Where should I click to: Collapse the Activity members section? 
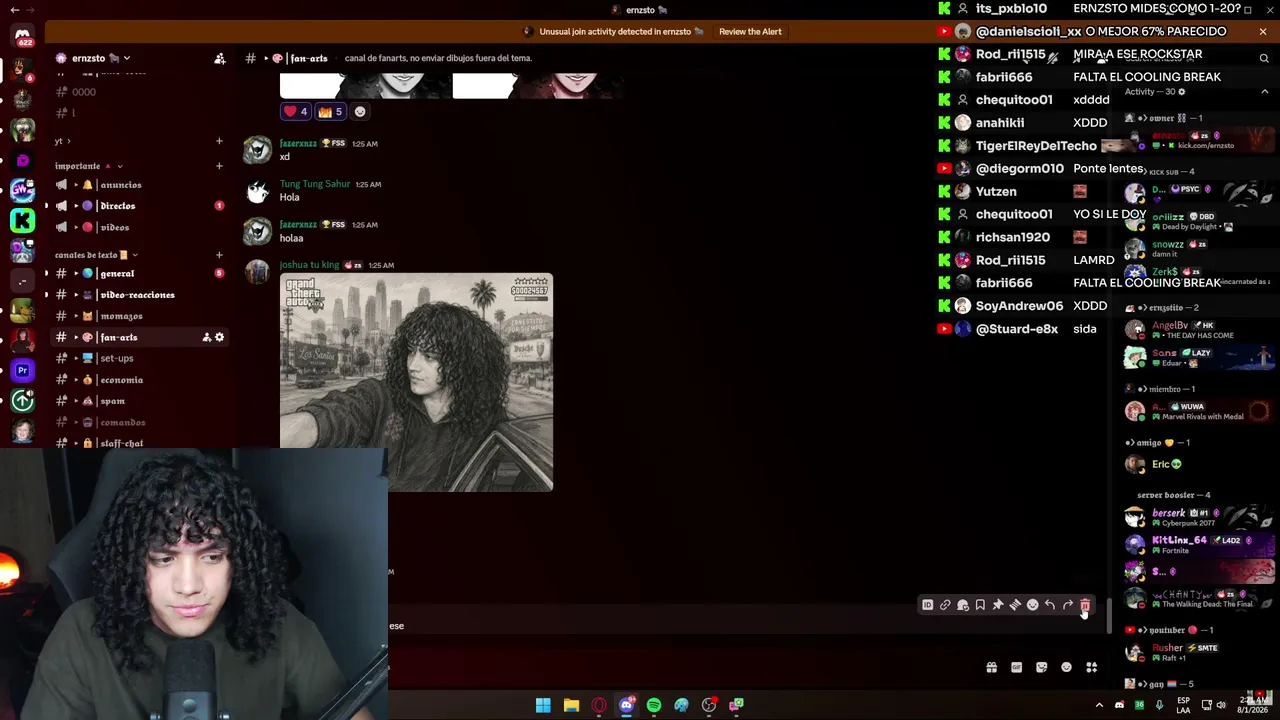(x=1264, y=92)
